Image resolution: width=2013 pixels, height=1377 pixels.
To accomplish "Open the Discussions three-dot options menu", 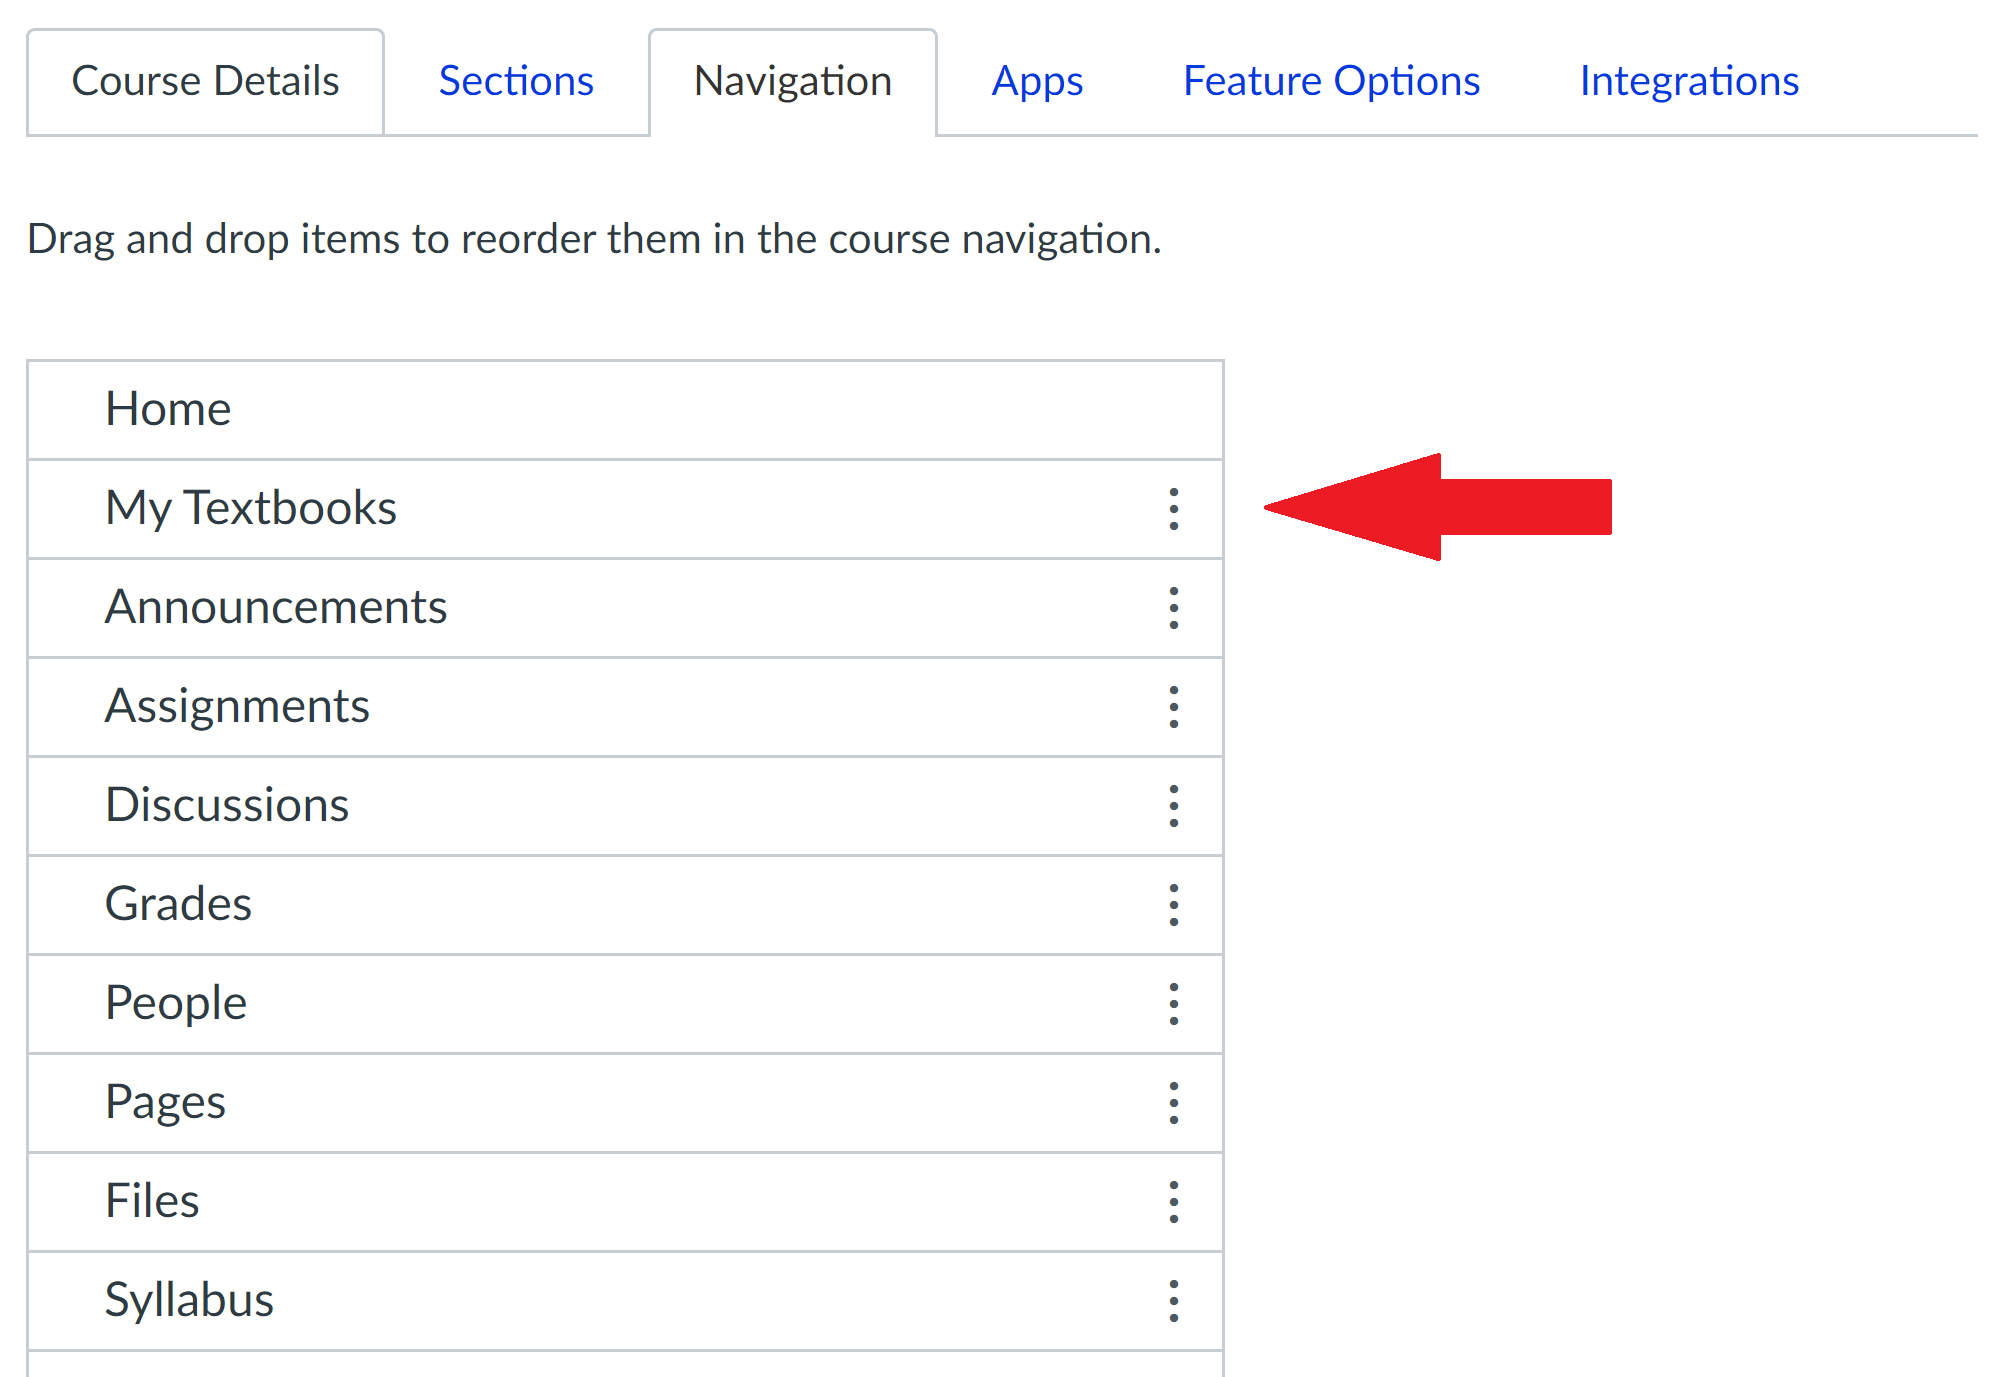I will pyautogui.click(x=1174, y=806).
